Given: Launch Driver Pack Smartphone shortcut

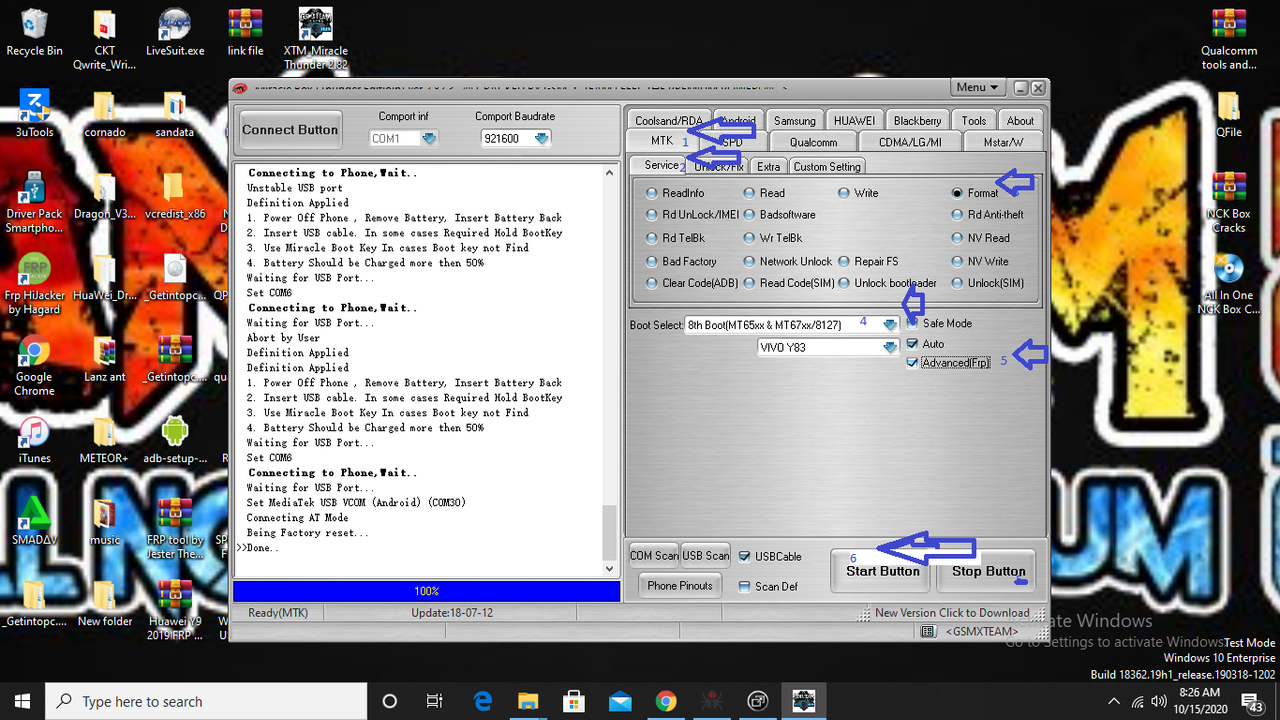Looking at the screenshot, I should pos(34,202).
